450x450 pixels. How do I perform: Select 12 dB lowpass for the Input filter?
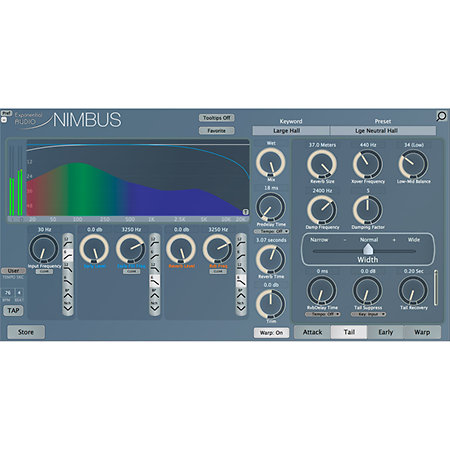click(68, 268)
